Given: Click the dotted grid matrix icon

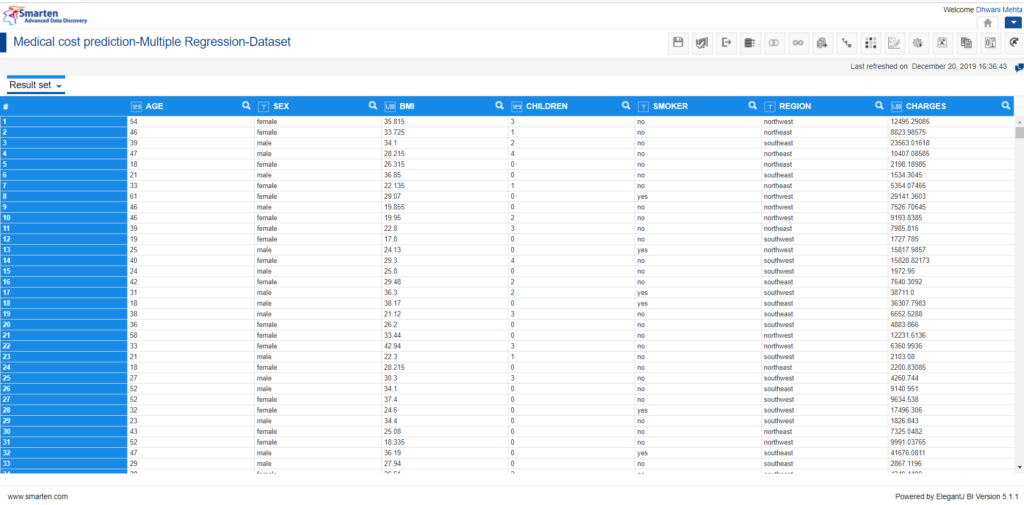Looking at the screenshot, I should pyautogui.click(x=870, y=42).
